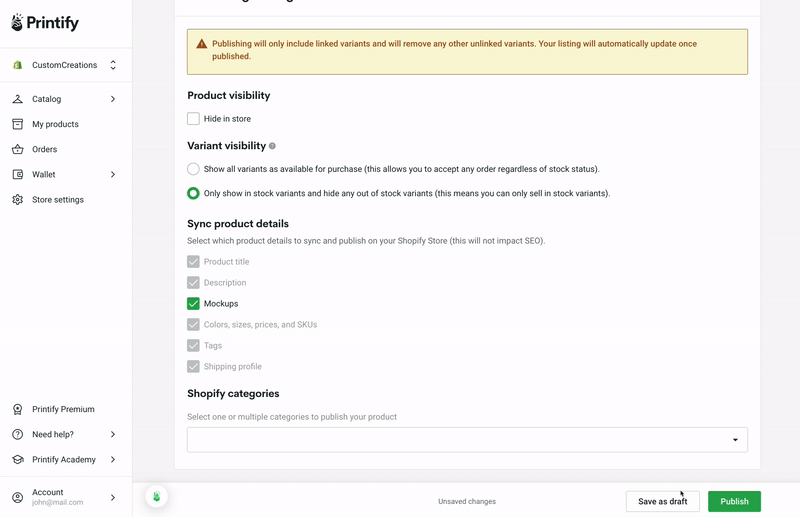Open Store settings gear icon
800x518 pixels.
click(x=17, y=200)
